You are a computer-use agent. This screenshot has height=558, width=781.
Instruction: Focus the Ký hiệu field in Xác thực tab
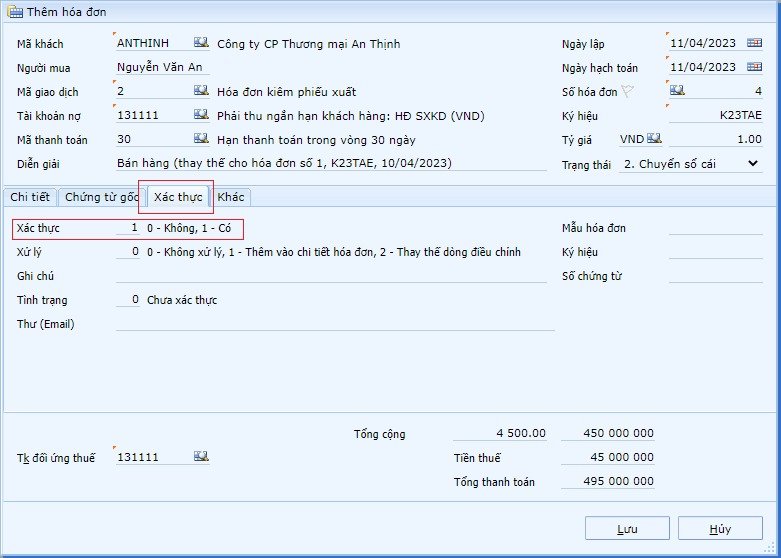[x=716, y=252]
